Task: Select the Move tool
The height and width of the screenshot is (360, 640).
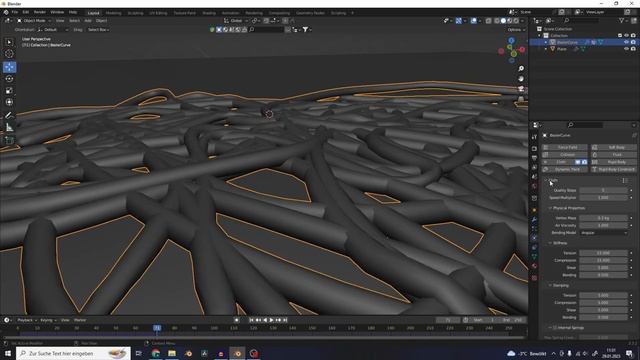Action: coord(9,67)
